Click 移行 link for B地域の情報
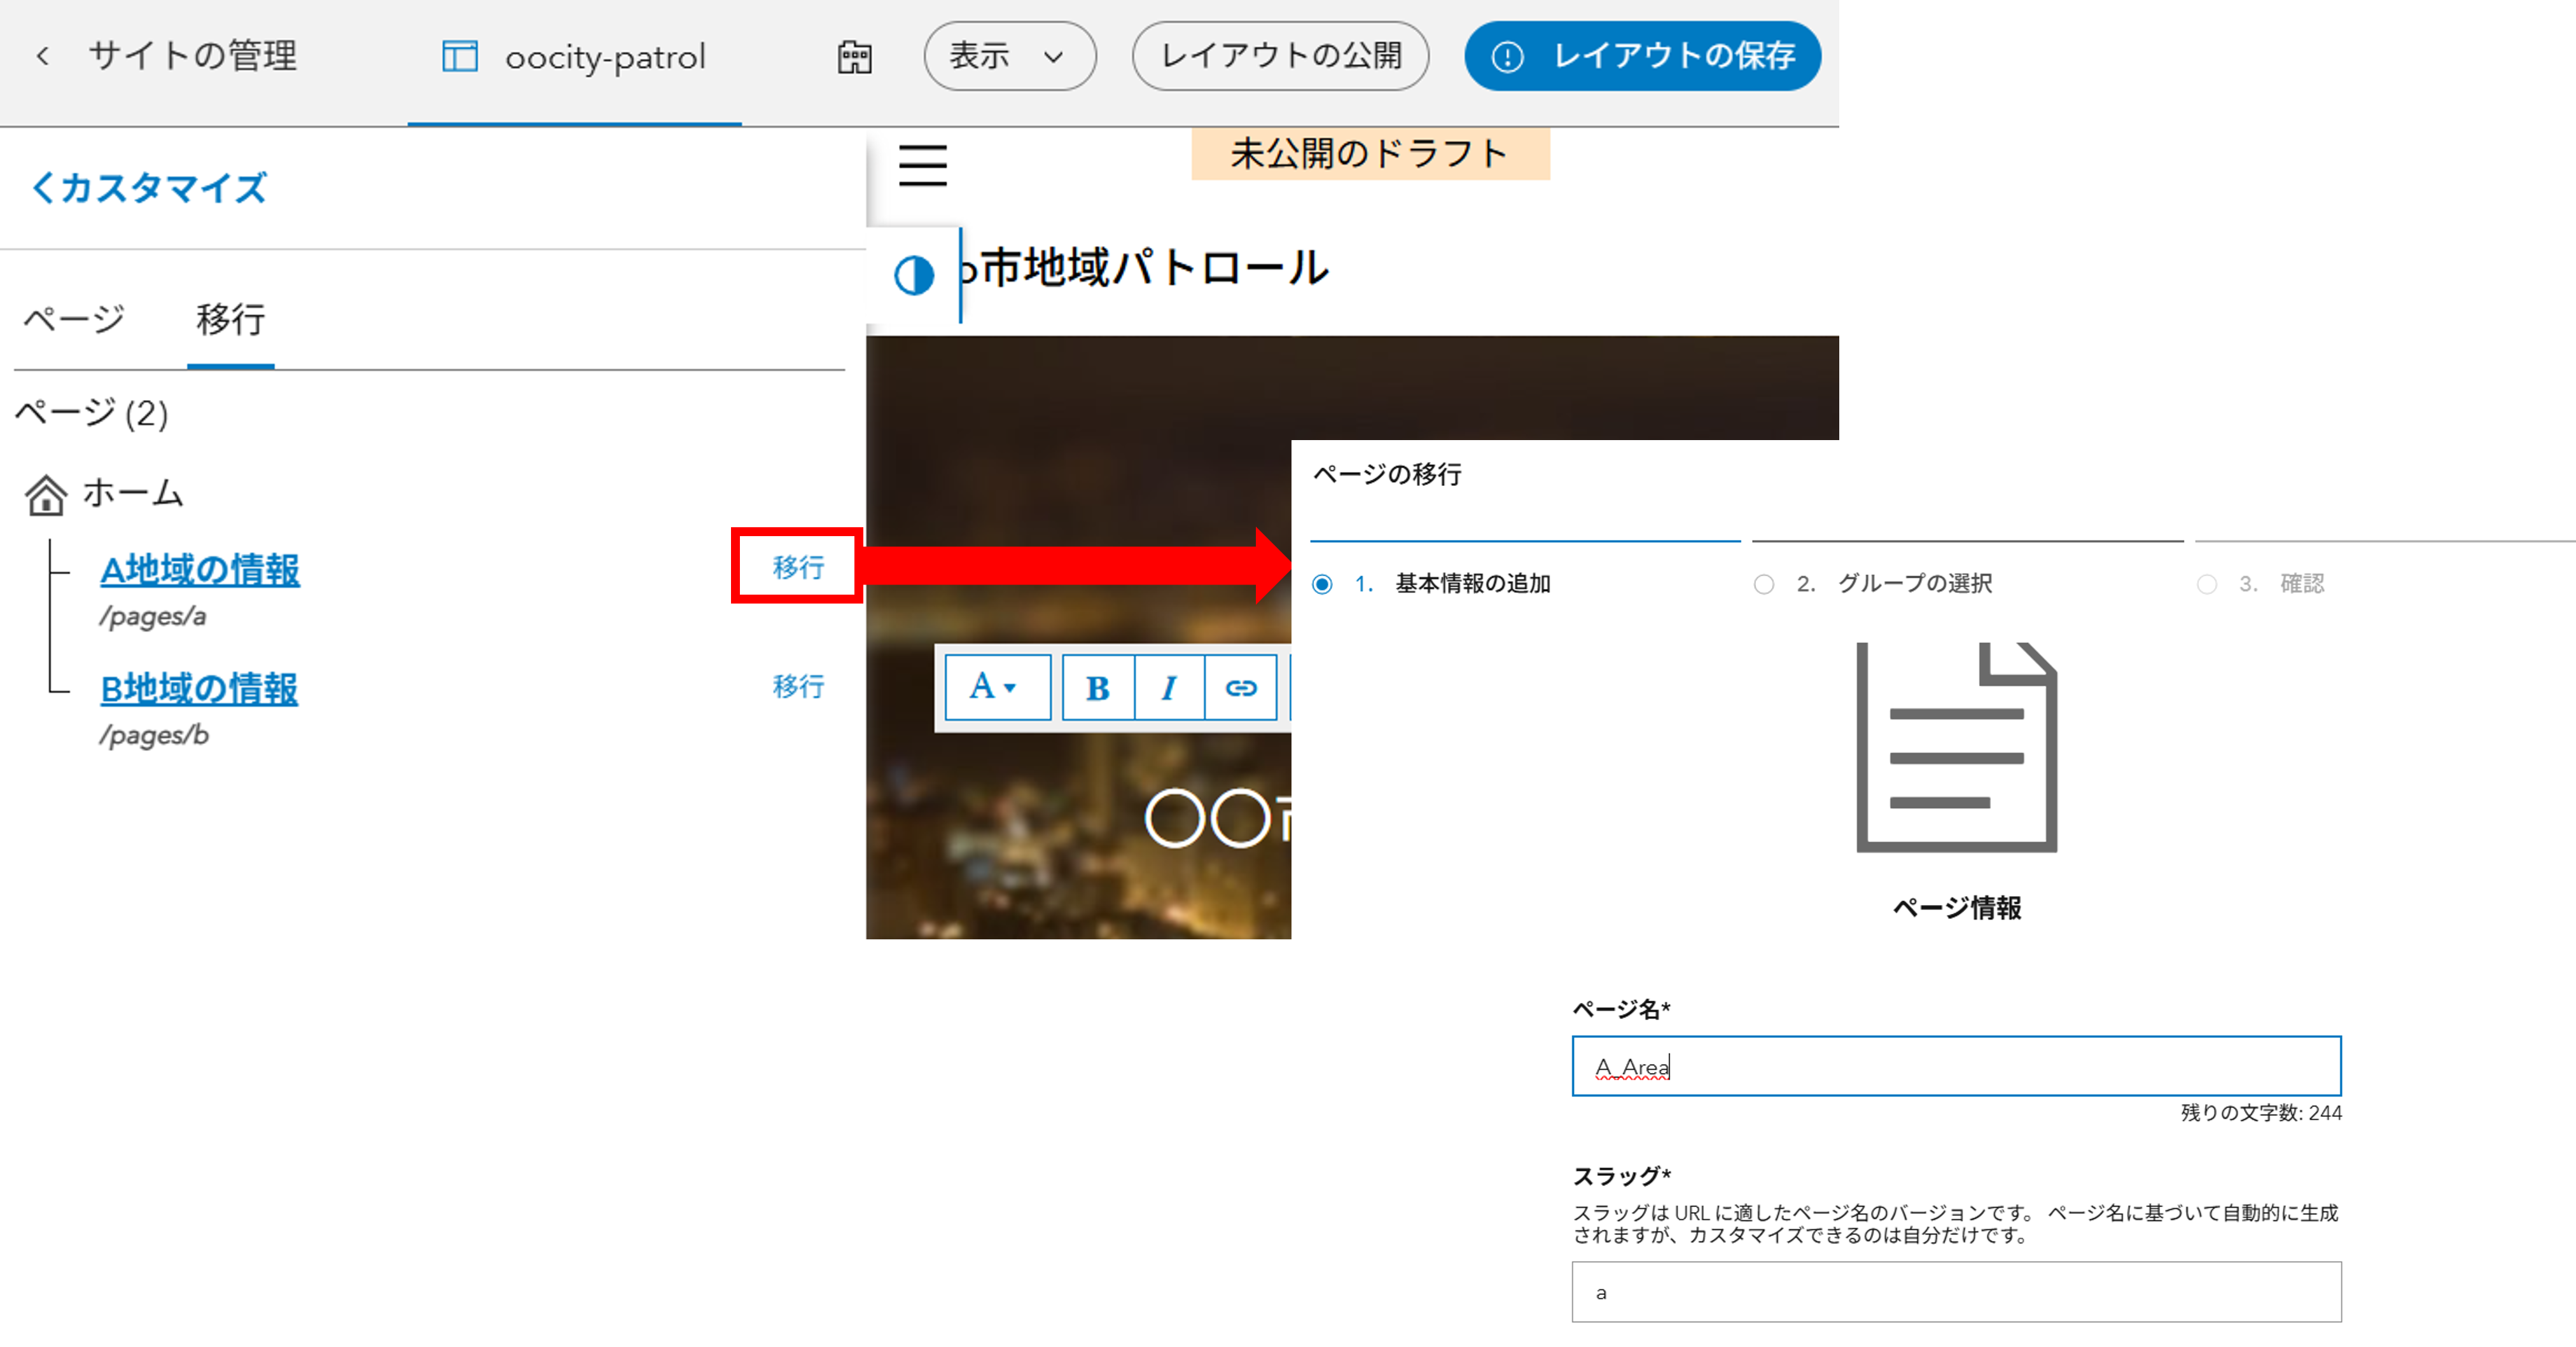2576x1347 pixels. 798,686
